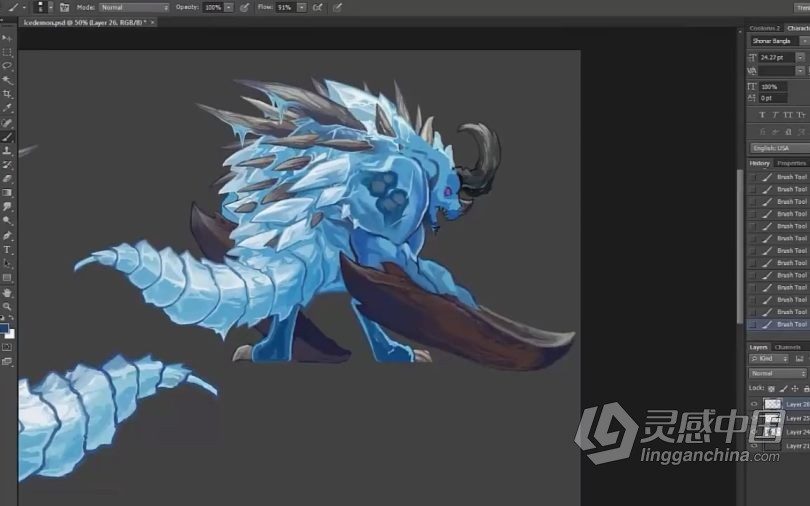Toggle Faux Bold in Character panel
810x506 pixels.
click(762, 115)
